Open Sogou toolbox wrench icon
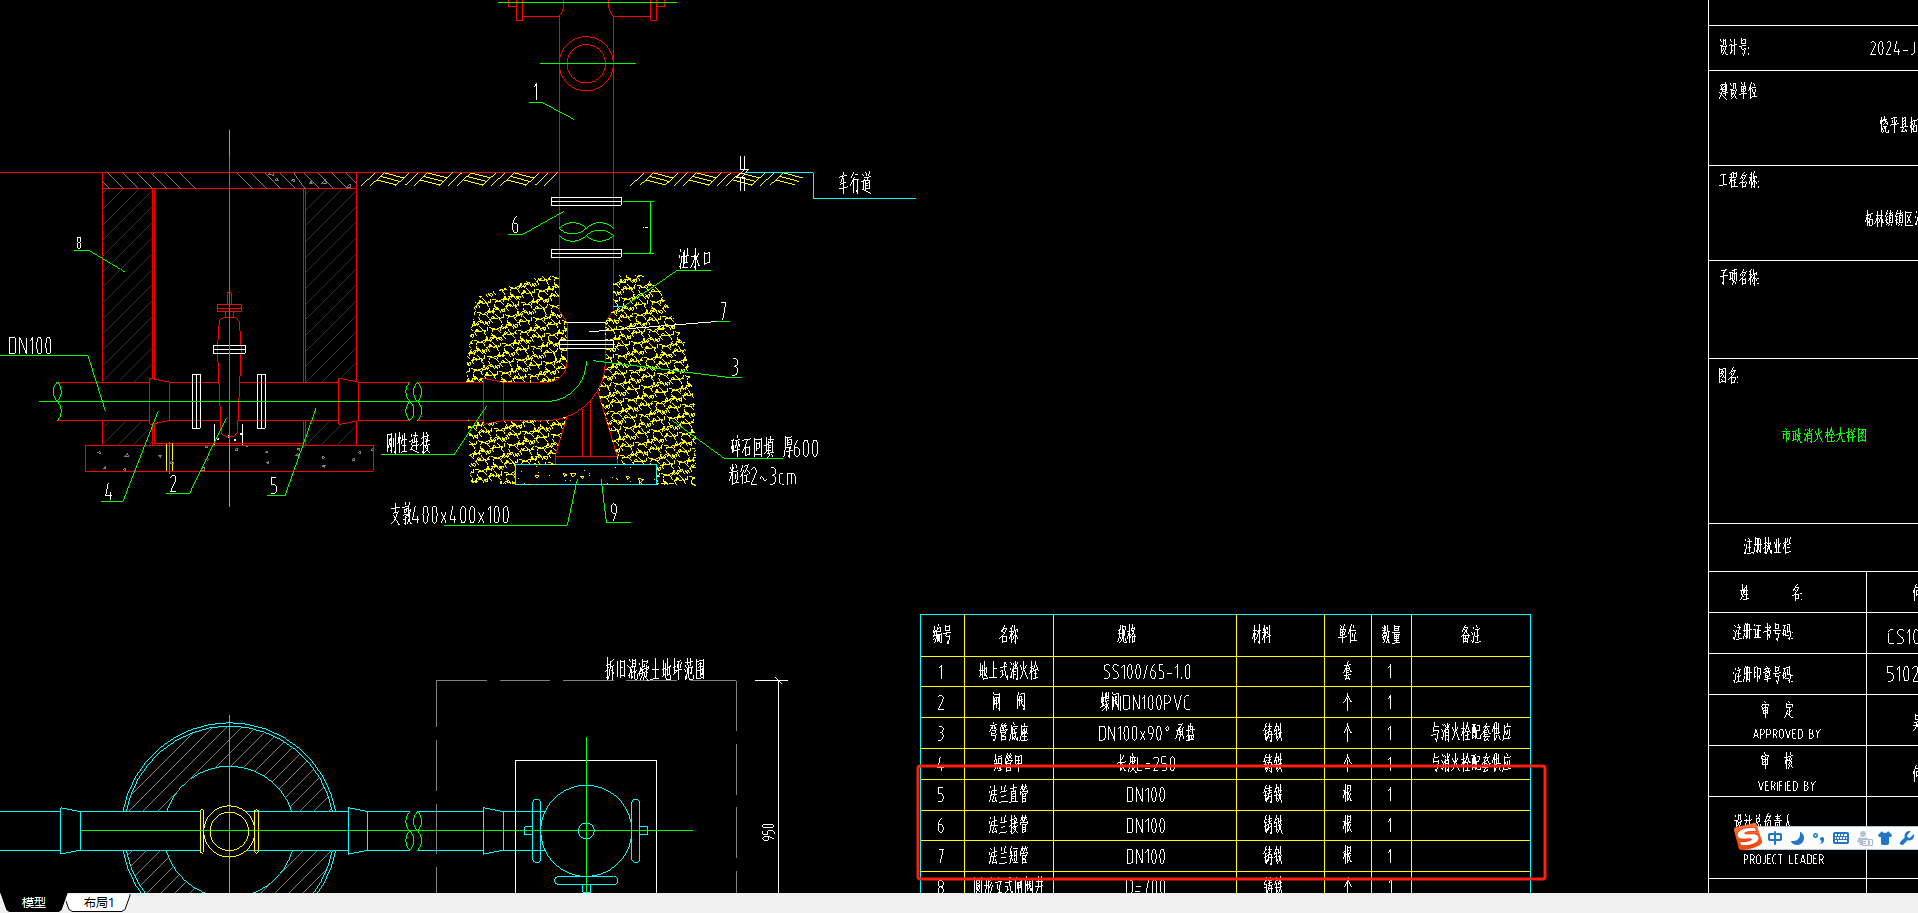1918x913 pixels. 1907,838
